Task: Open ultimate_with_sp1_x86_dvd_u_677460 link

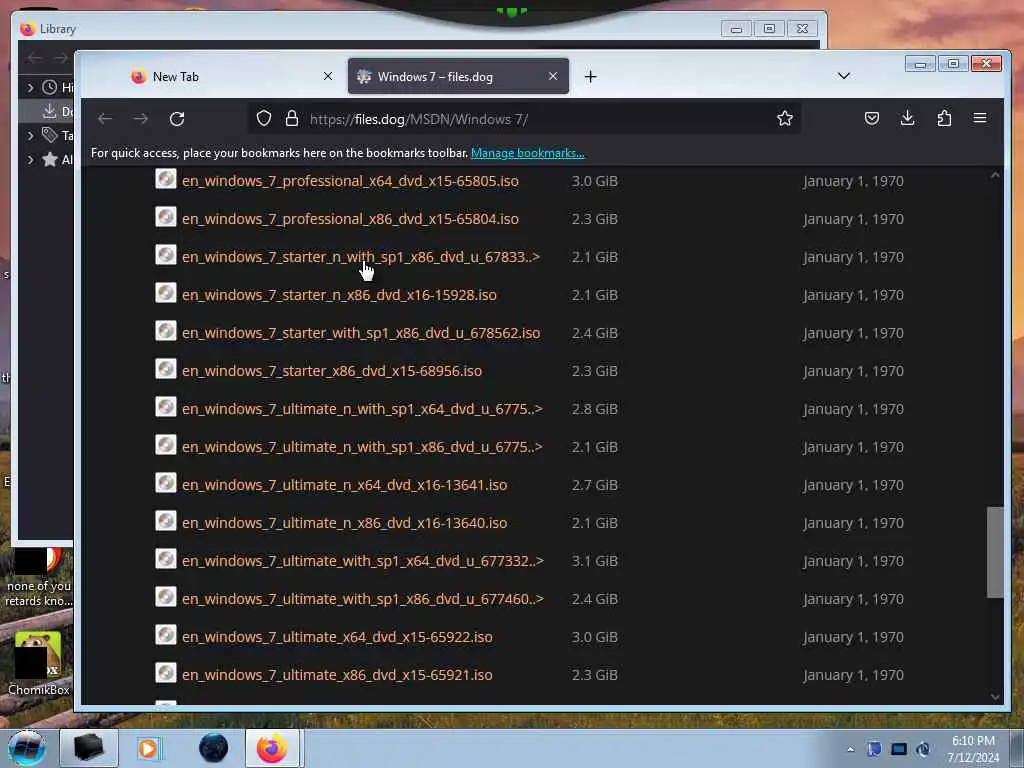Action: click(362, 598)
